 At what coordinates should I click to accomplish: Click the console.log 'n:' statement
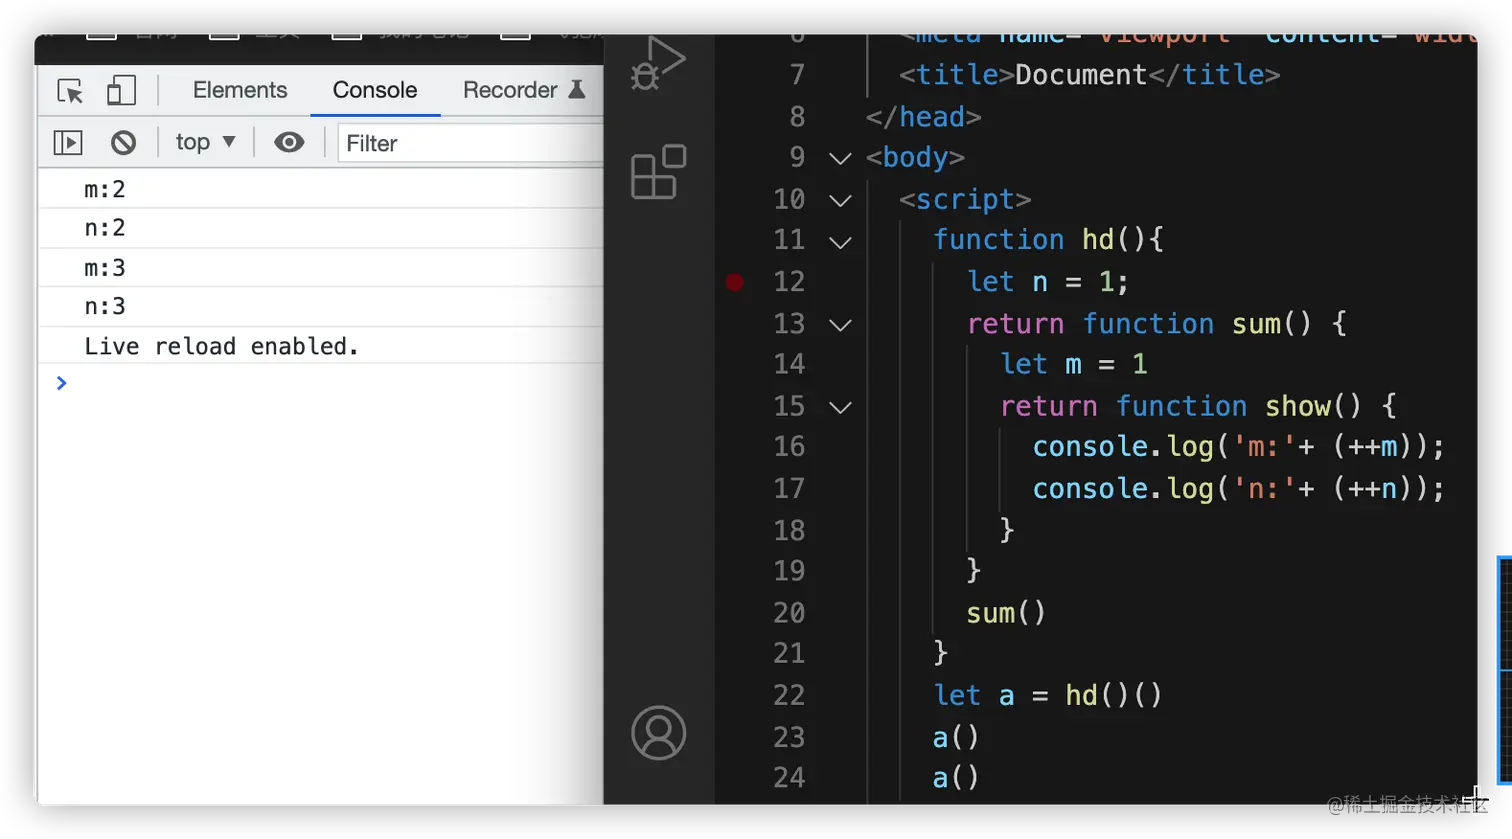(x=1238, y=488)
